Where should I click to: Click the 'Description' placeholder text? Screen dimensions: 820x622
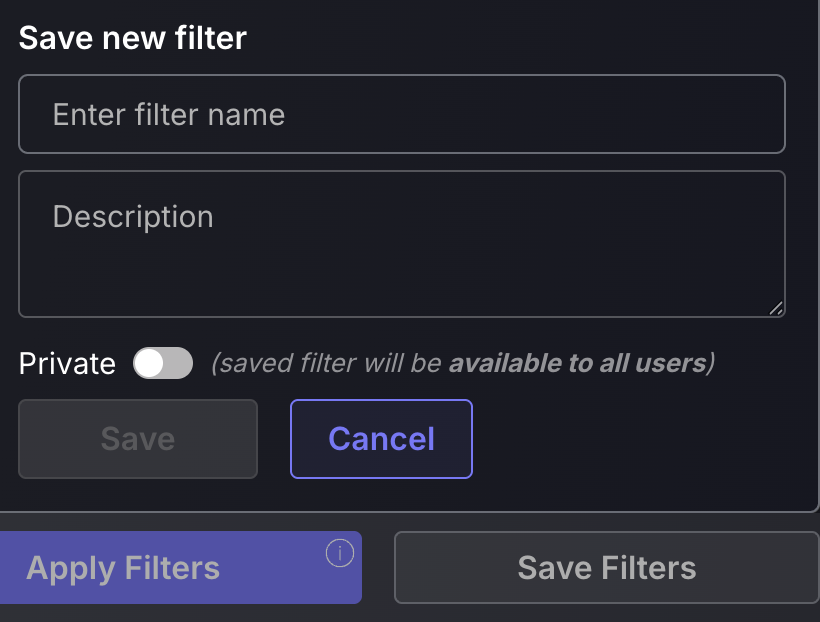pyautogui.click(x=133, y=217)
